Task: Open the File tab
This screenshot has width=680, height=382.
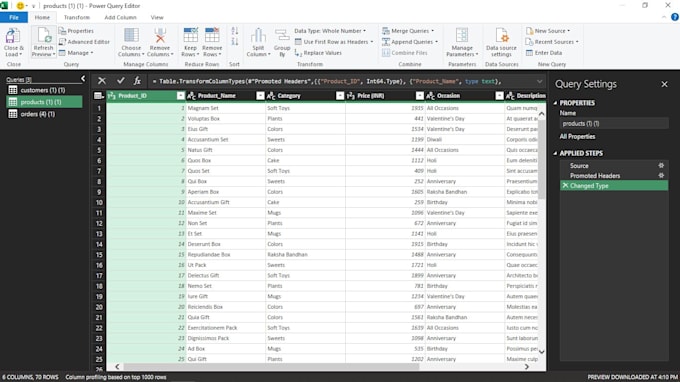Action: coord(14,17)
